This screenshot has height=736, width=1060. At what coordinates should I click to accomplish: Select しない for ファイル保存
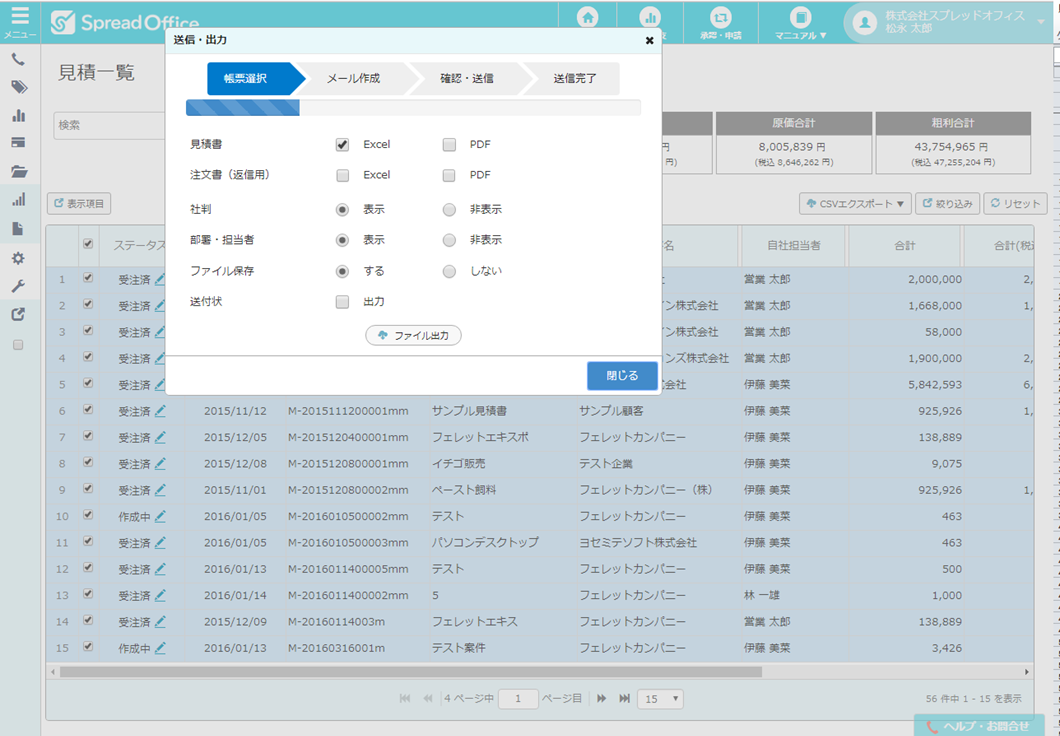coord(449,271)
